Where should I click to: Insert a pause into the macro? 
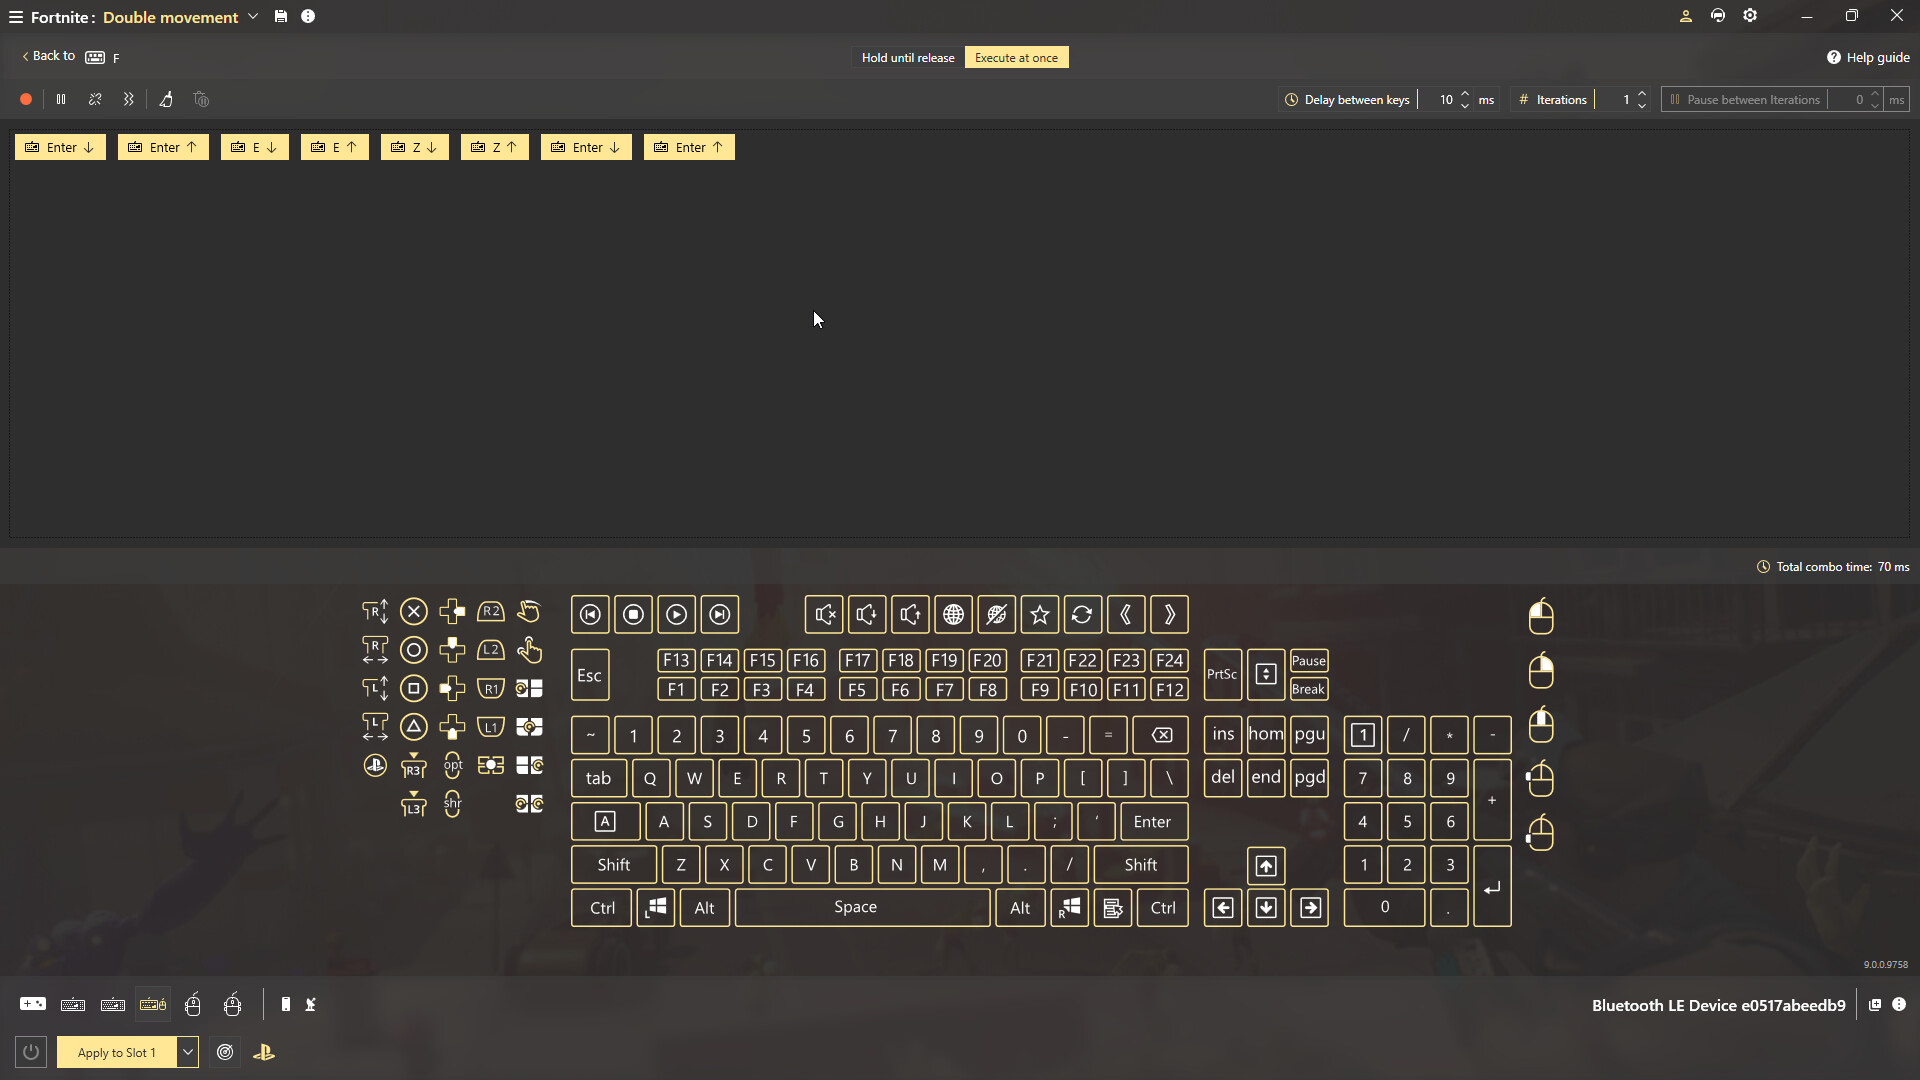click(60, 99)
